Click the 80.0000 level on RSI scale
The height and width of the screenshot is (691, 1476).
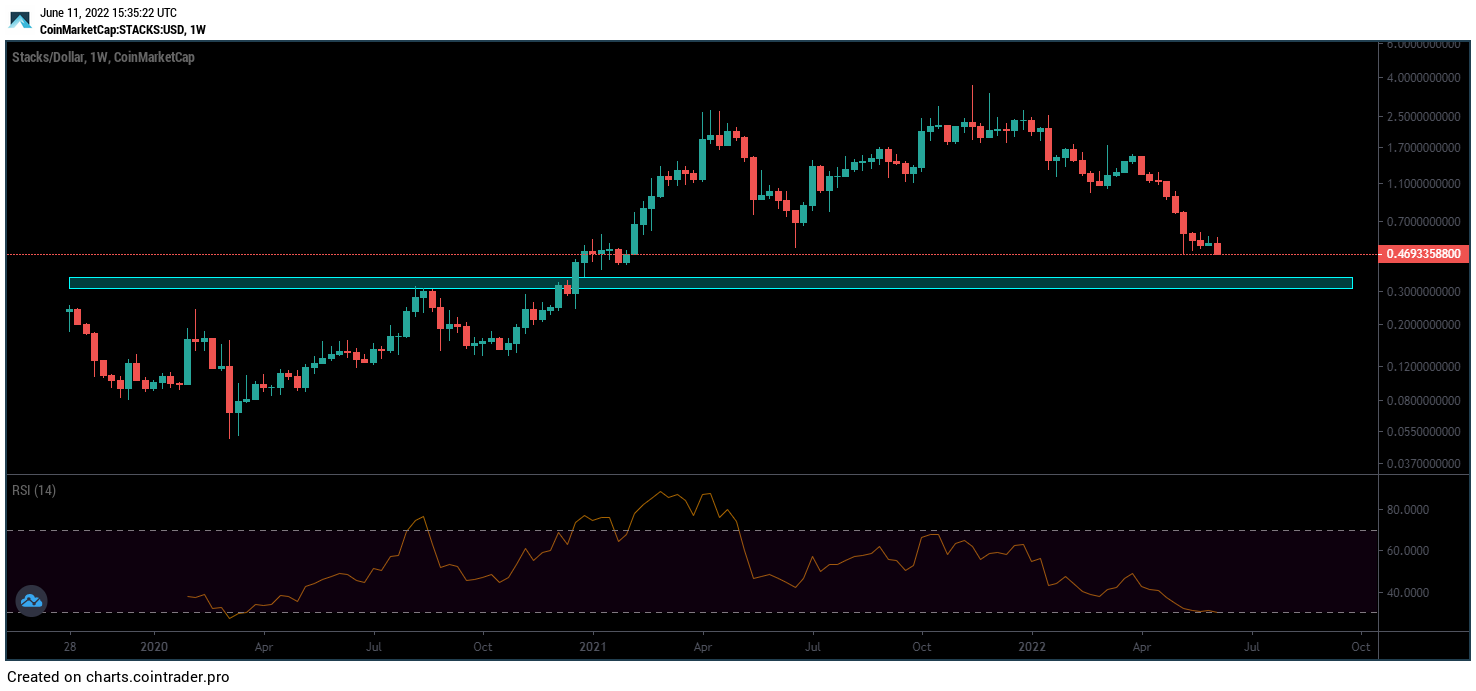pos(1413,509)
